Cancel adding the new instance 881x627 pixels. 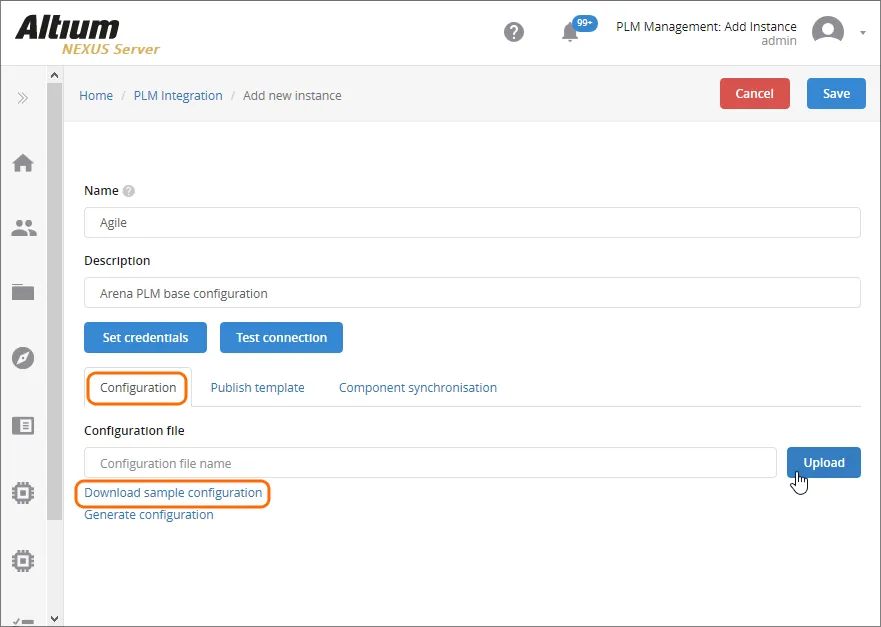[755, 93]
